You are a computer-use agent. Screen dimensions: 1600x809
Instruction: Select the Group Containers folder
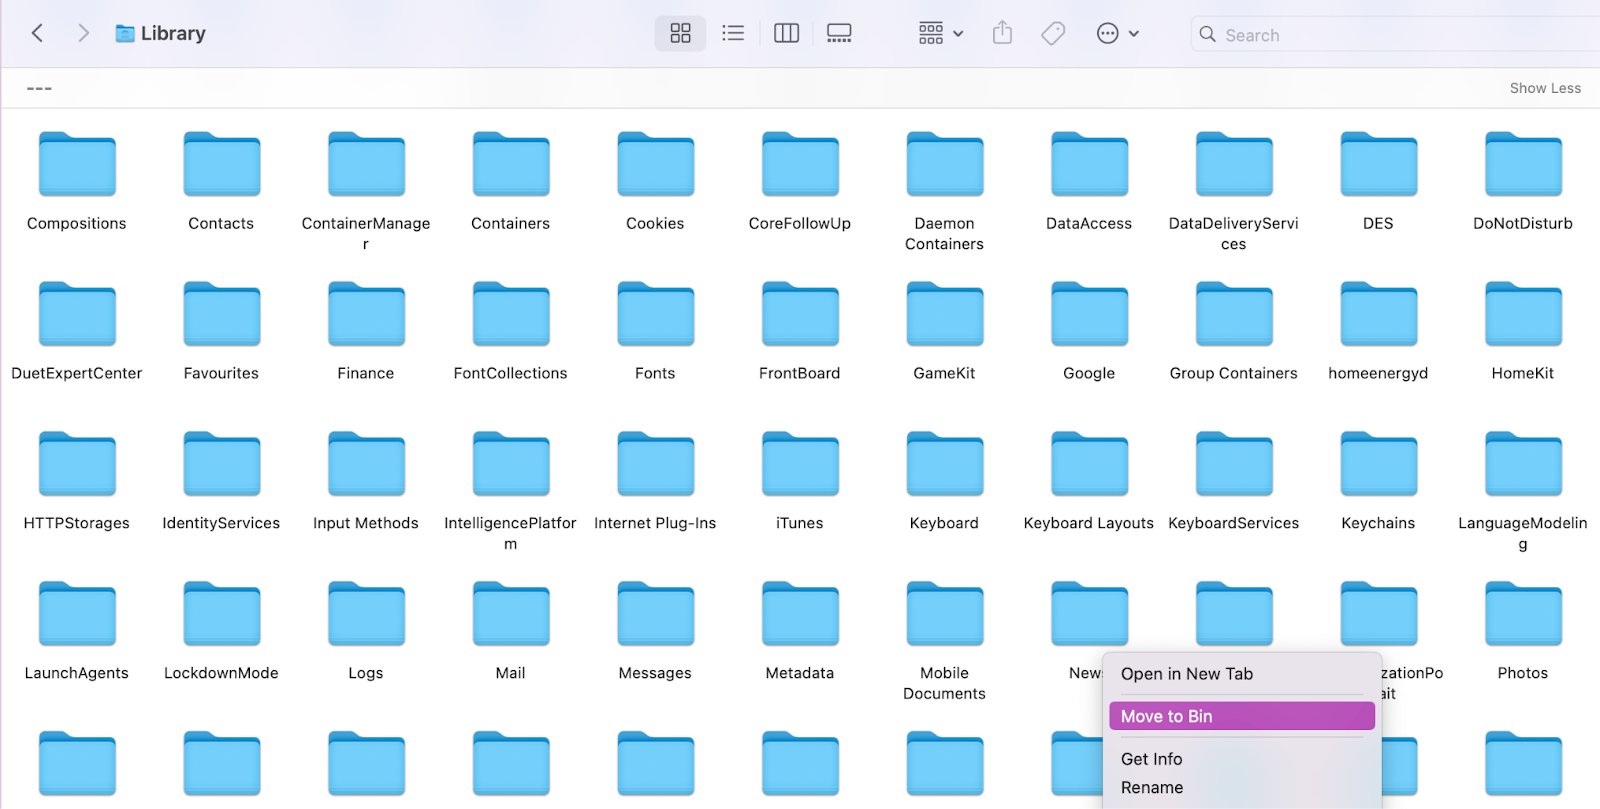tap(1234, 315)
